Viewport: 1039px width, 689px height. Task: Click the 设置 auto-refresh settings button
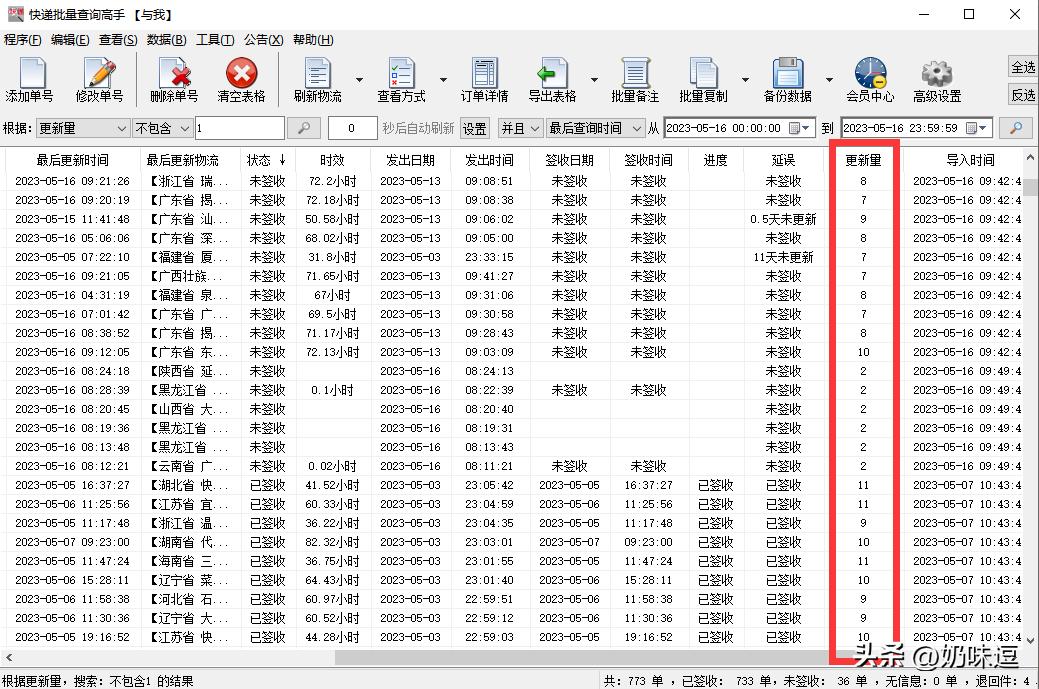[473, 128]
